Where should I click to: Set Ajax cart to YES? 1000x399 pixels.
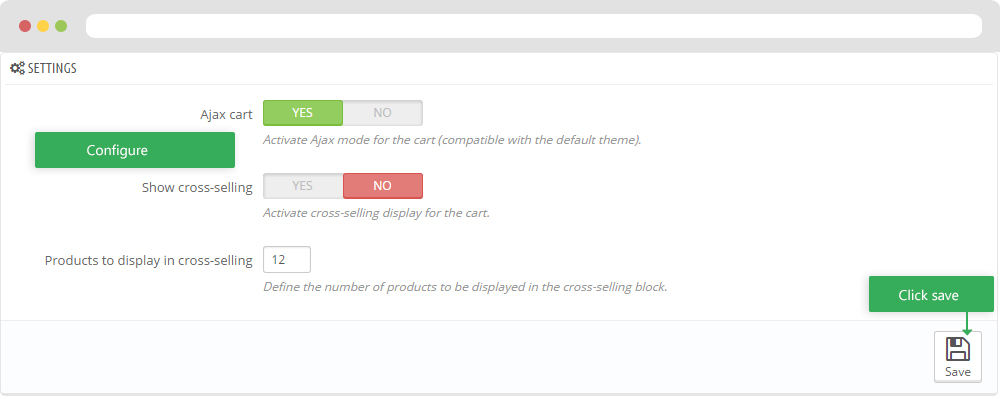pos(303,113)
